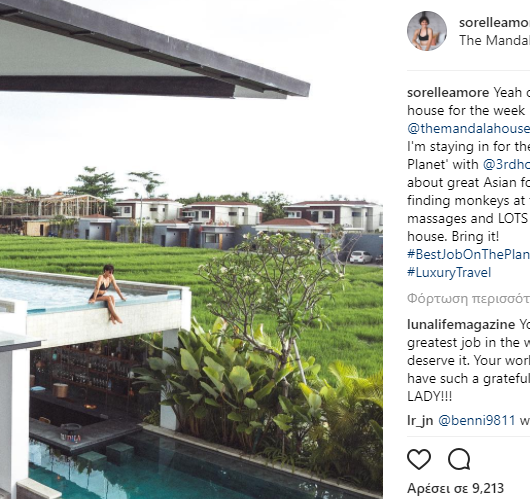
Task: Click the main pool villa photo
Action: click(x=191, y=250)
